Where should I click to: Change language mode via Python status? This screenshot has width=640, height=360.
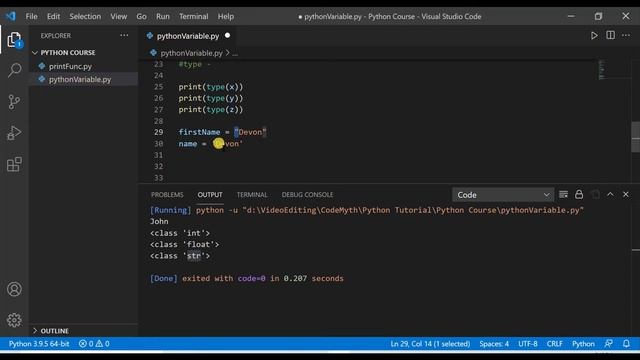click(583, 344)
